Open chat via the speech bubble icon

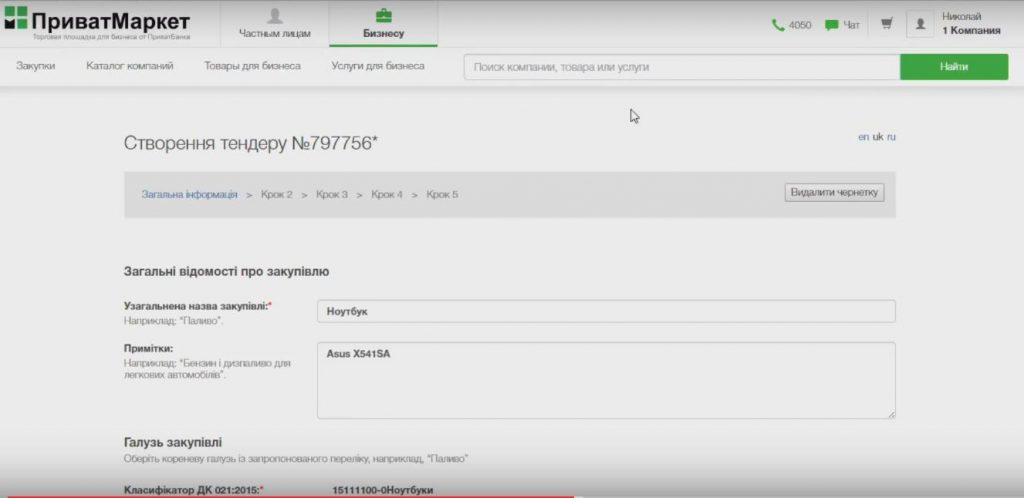(831, 25)
